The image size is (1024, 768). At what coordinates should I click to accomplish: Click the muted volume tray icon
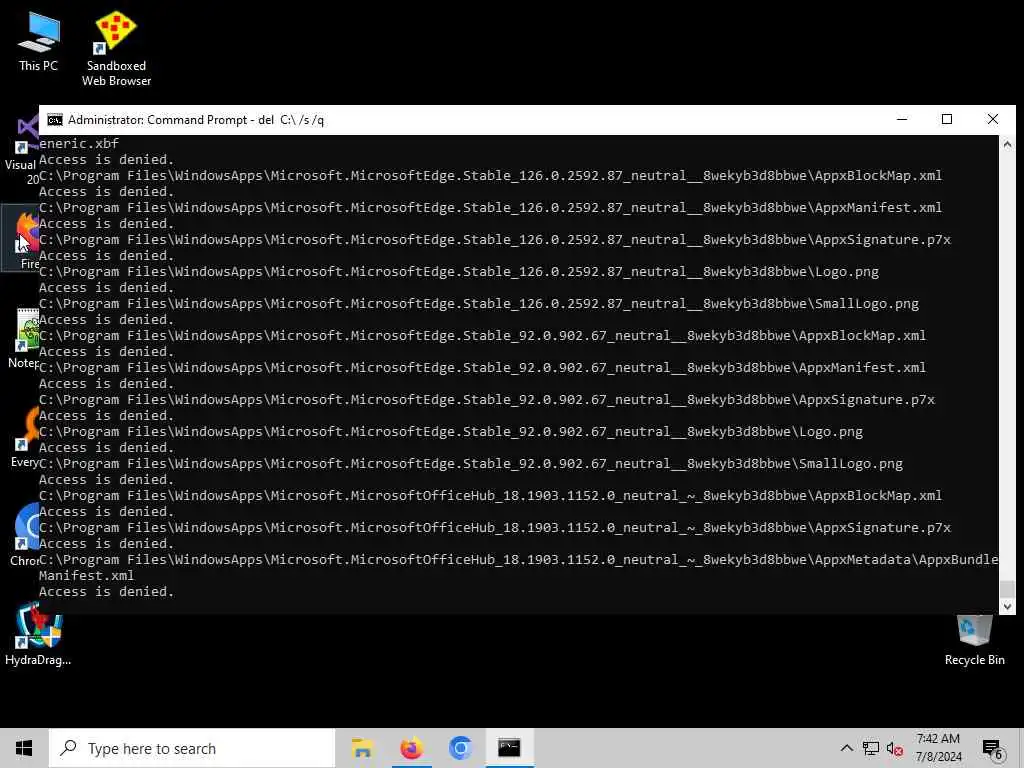click(x=894, y=748)
